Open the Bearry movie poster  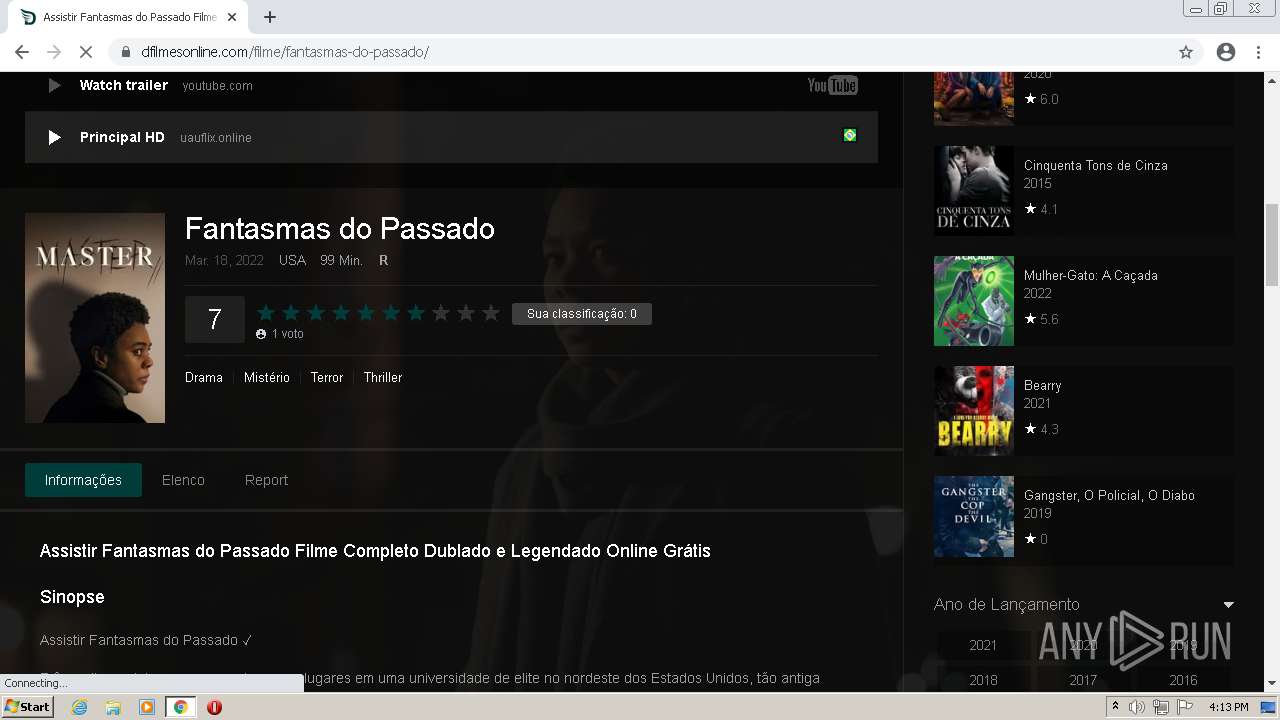click(x=974, y=411)
